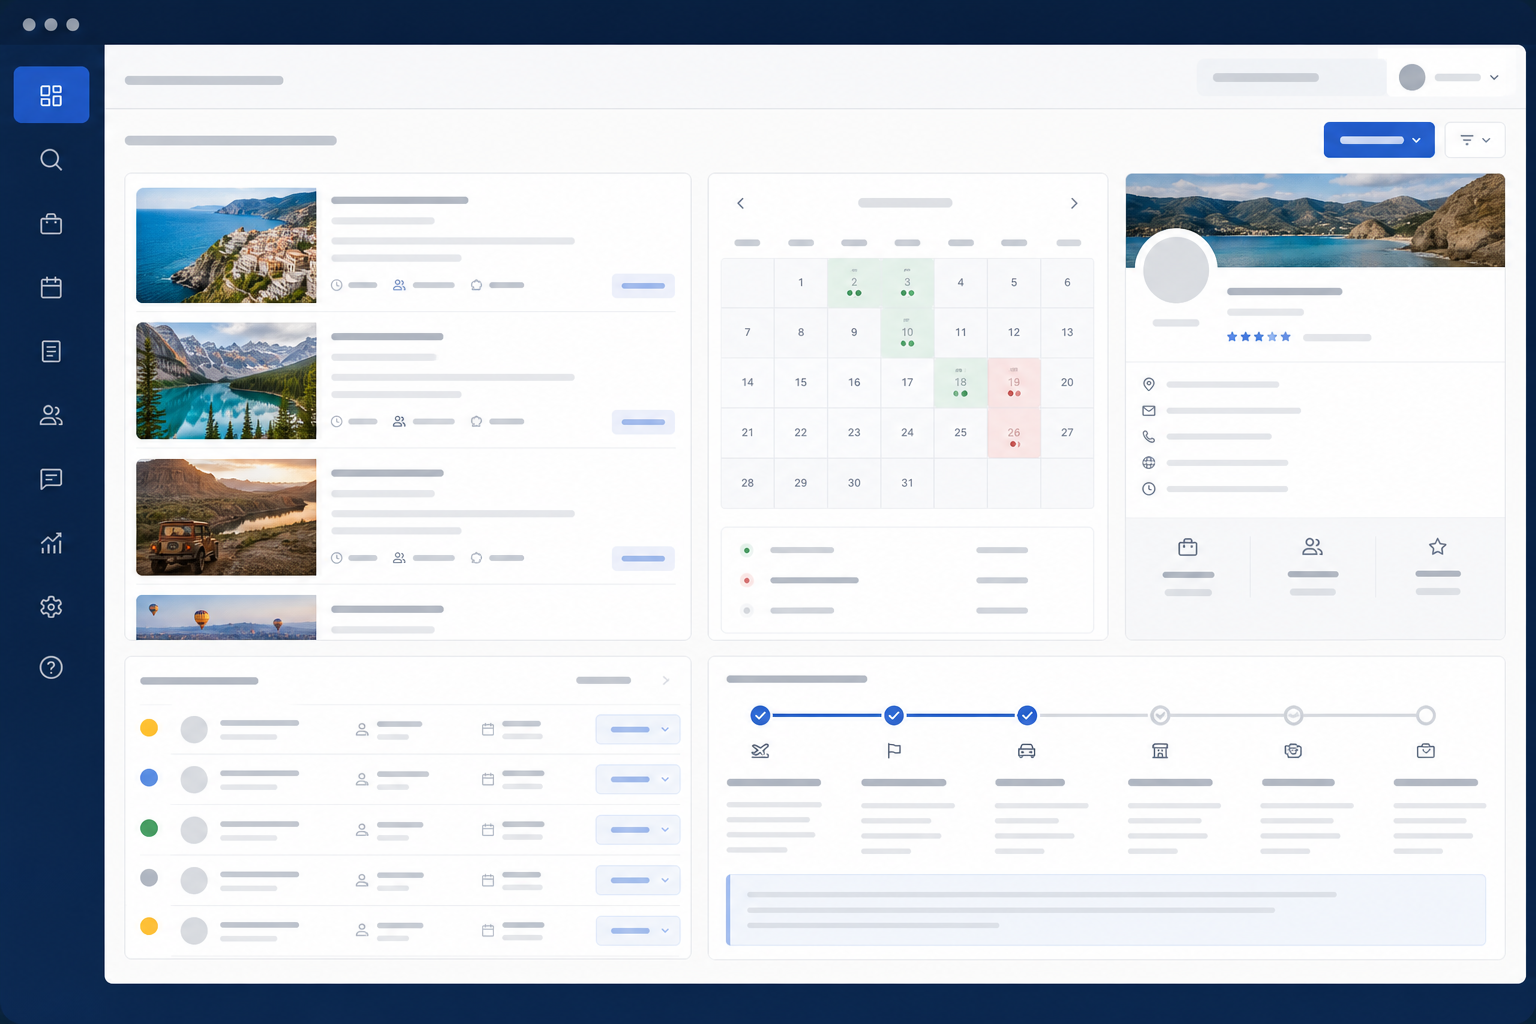The width and height of the screenshot is (1536, 1024).
Task: Select calendar day 19
Action: [1014, 383]
